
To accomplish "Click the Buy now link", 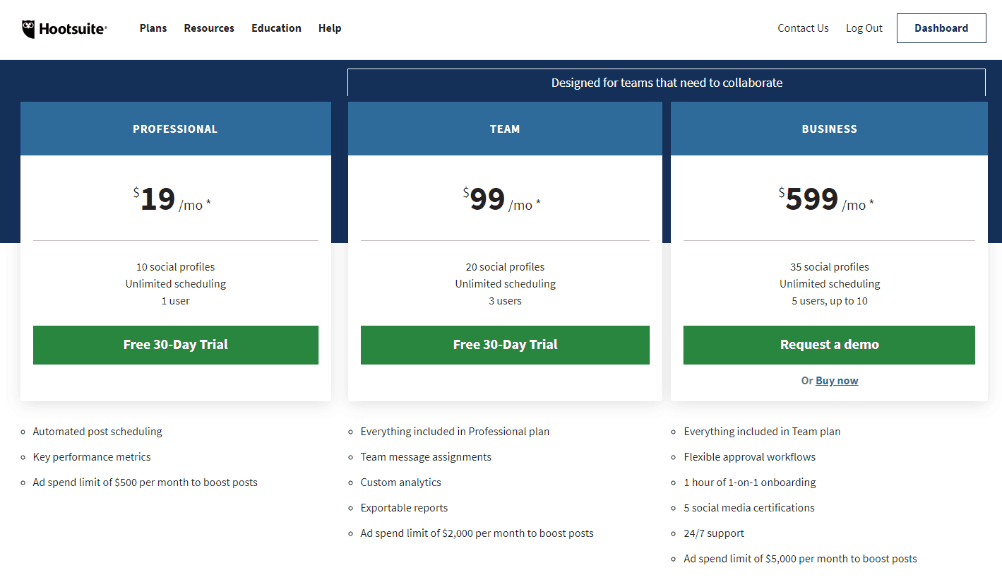I will tap(836, 381).
